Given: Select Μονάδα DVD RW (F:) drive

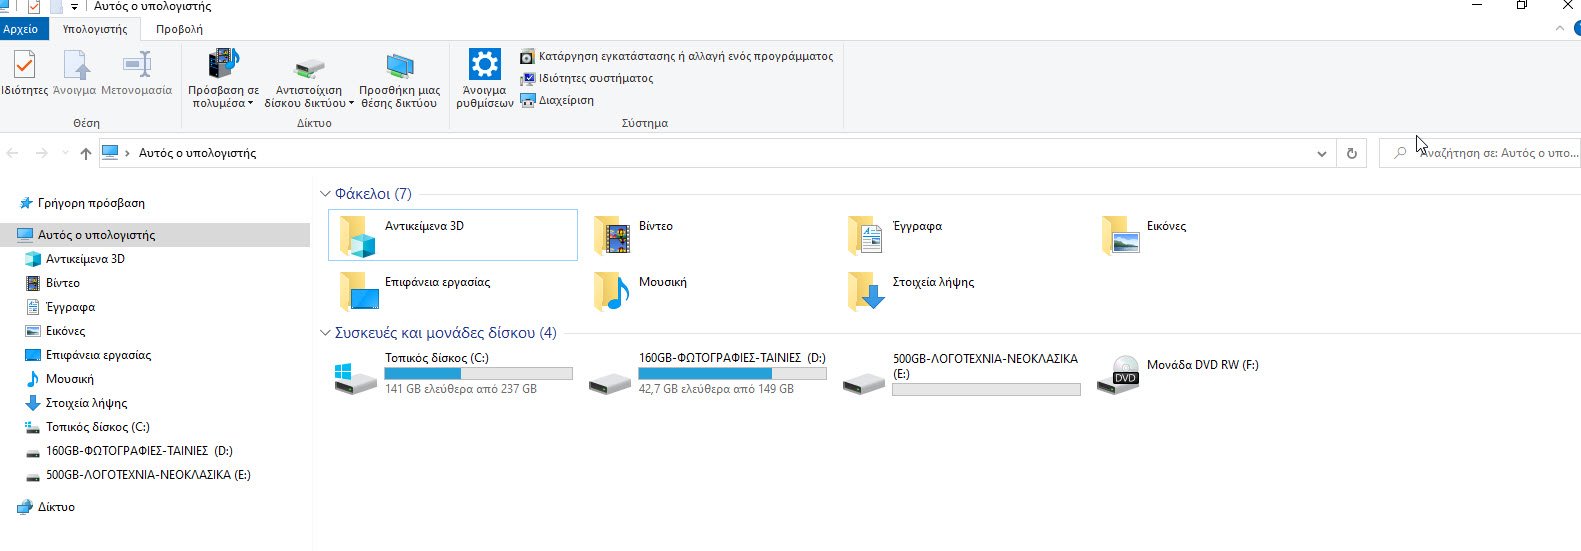Looking at the screenshot, I should (x=1215, y=374).
